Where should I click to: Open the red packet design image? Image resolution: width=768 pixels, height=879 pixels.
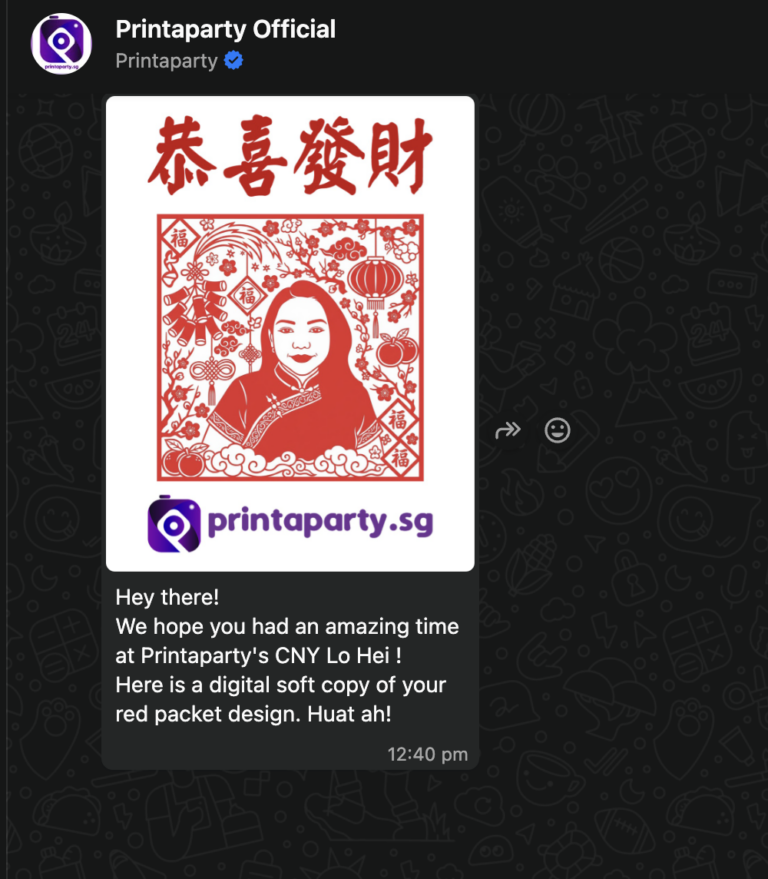pyautogui.click(x=290, y=334)
